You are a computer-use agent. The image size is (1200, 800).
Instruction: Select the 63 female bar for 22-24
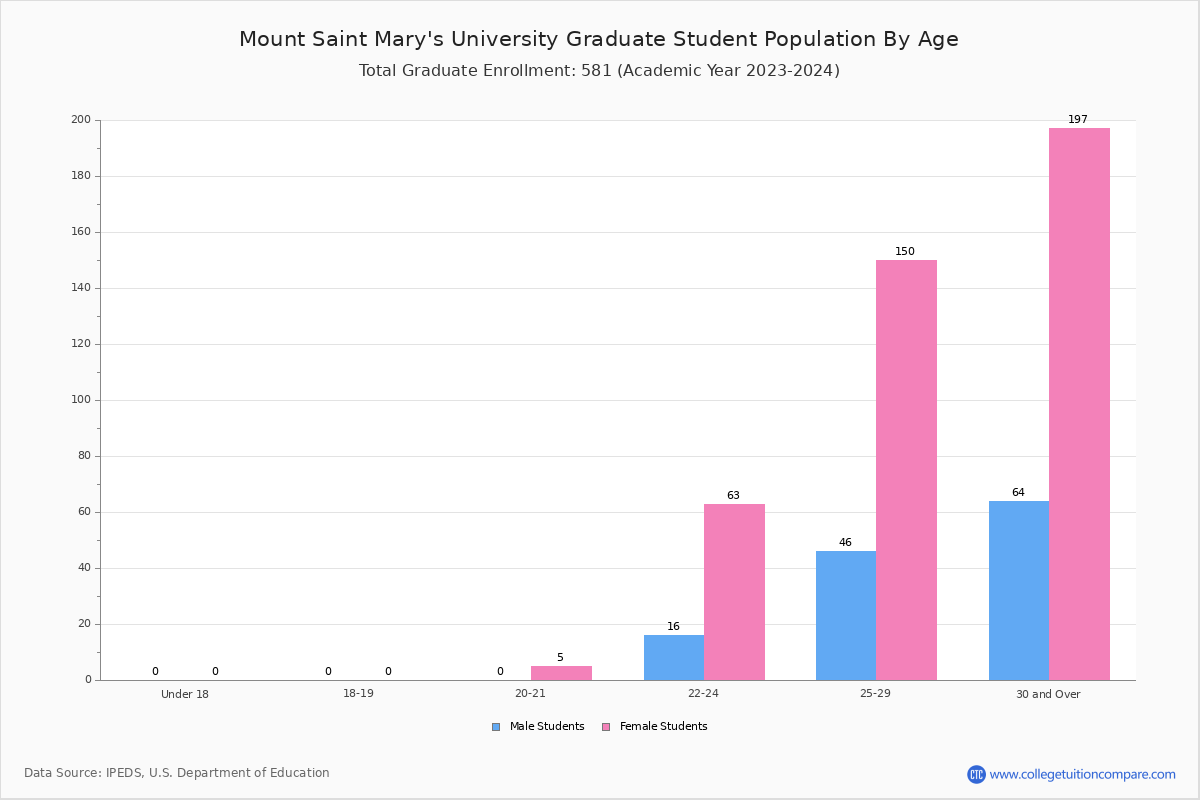pyautogui.click(x=734, y=592)
